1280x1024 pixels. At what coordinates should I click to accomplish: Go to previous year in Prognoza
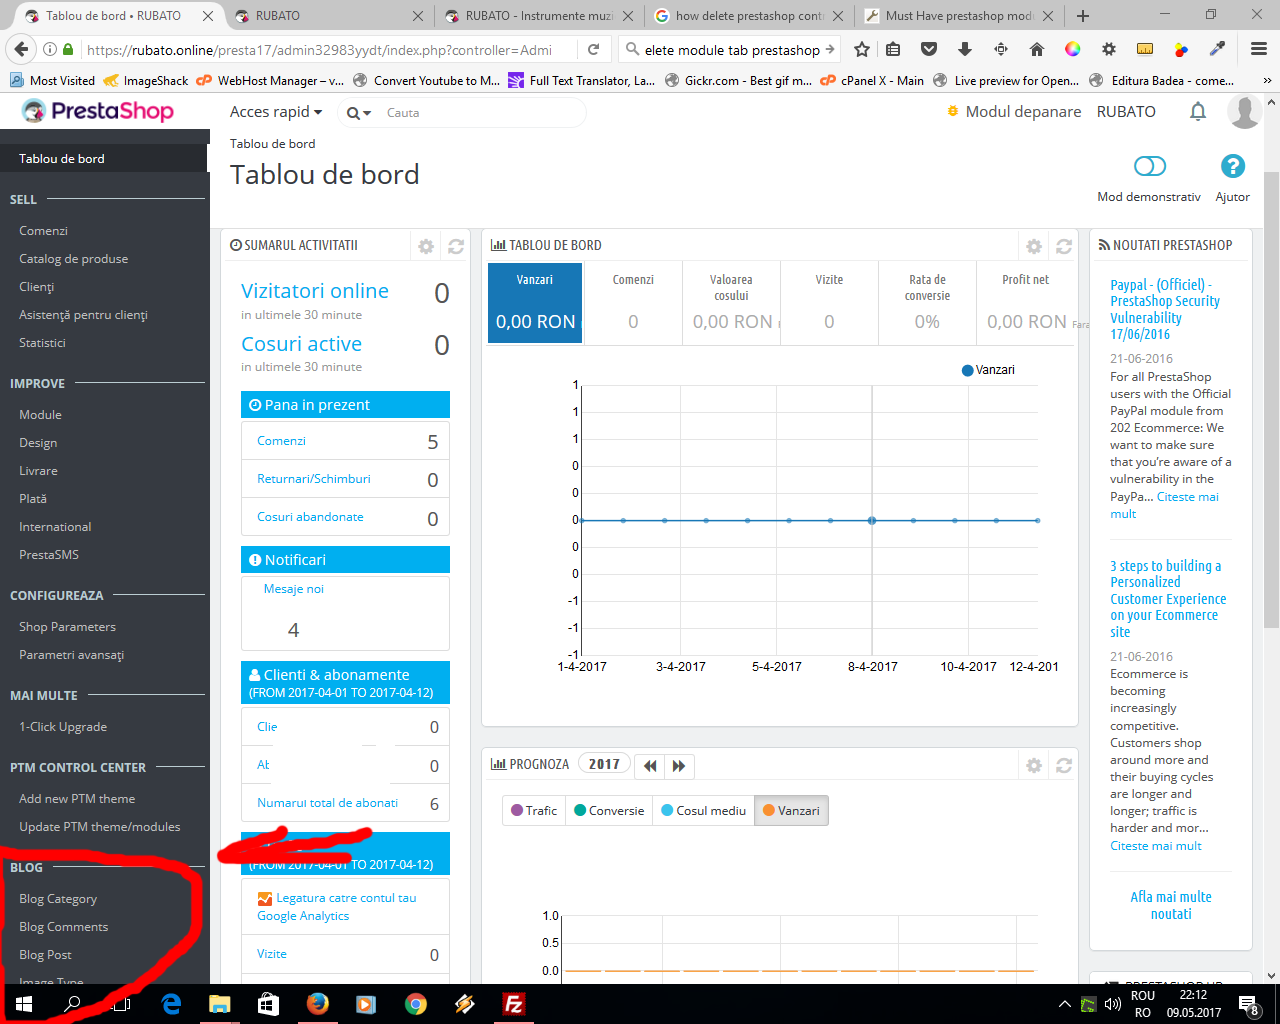click(650, 765)
